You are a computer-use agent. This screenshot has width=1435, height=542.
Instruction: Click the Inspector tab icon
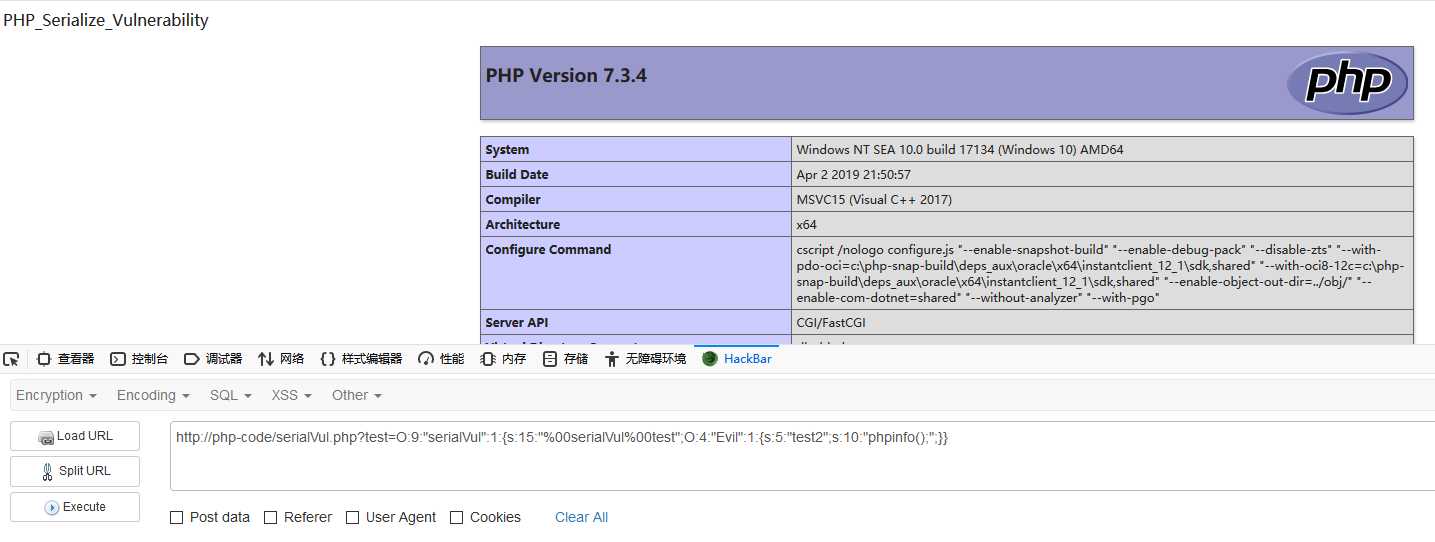tap(44, 359)
